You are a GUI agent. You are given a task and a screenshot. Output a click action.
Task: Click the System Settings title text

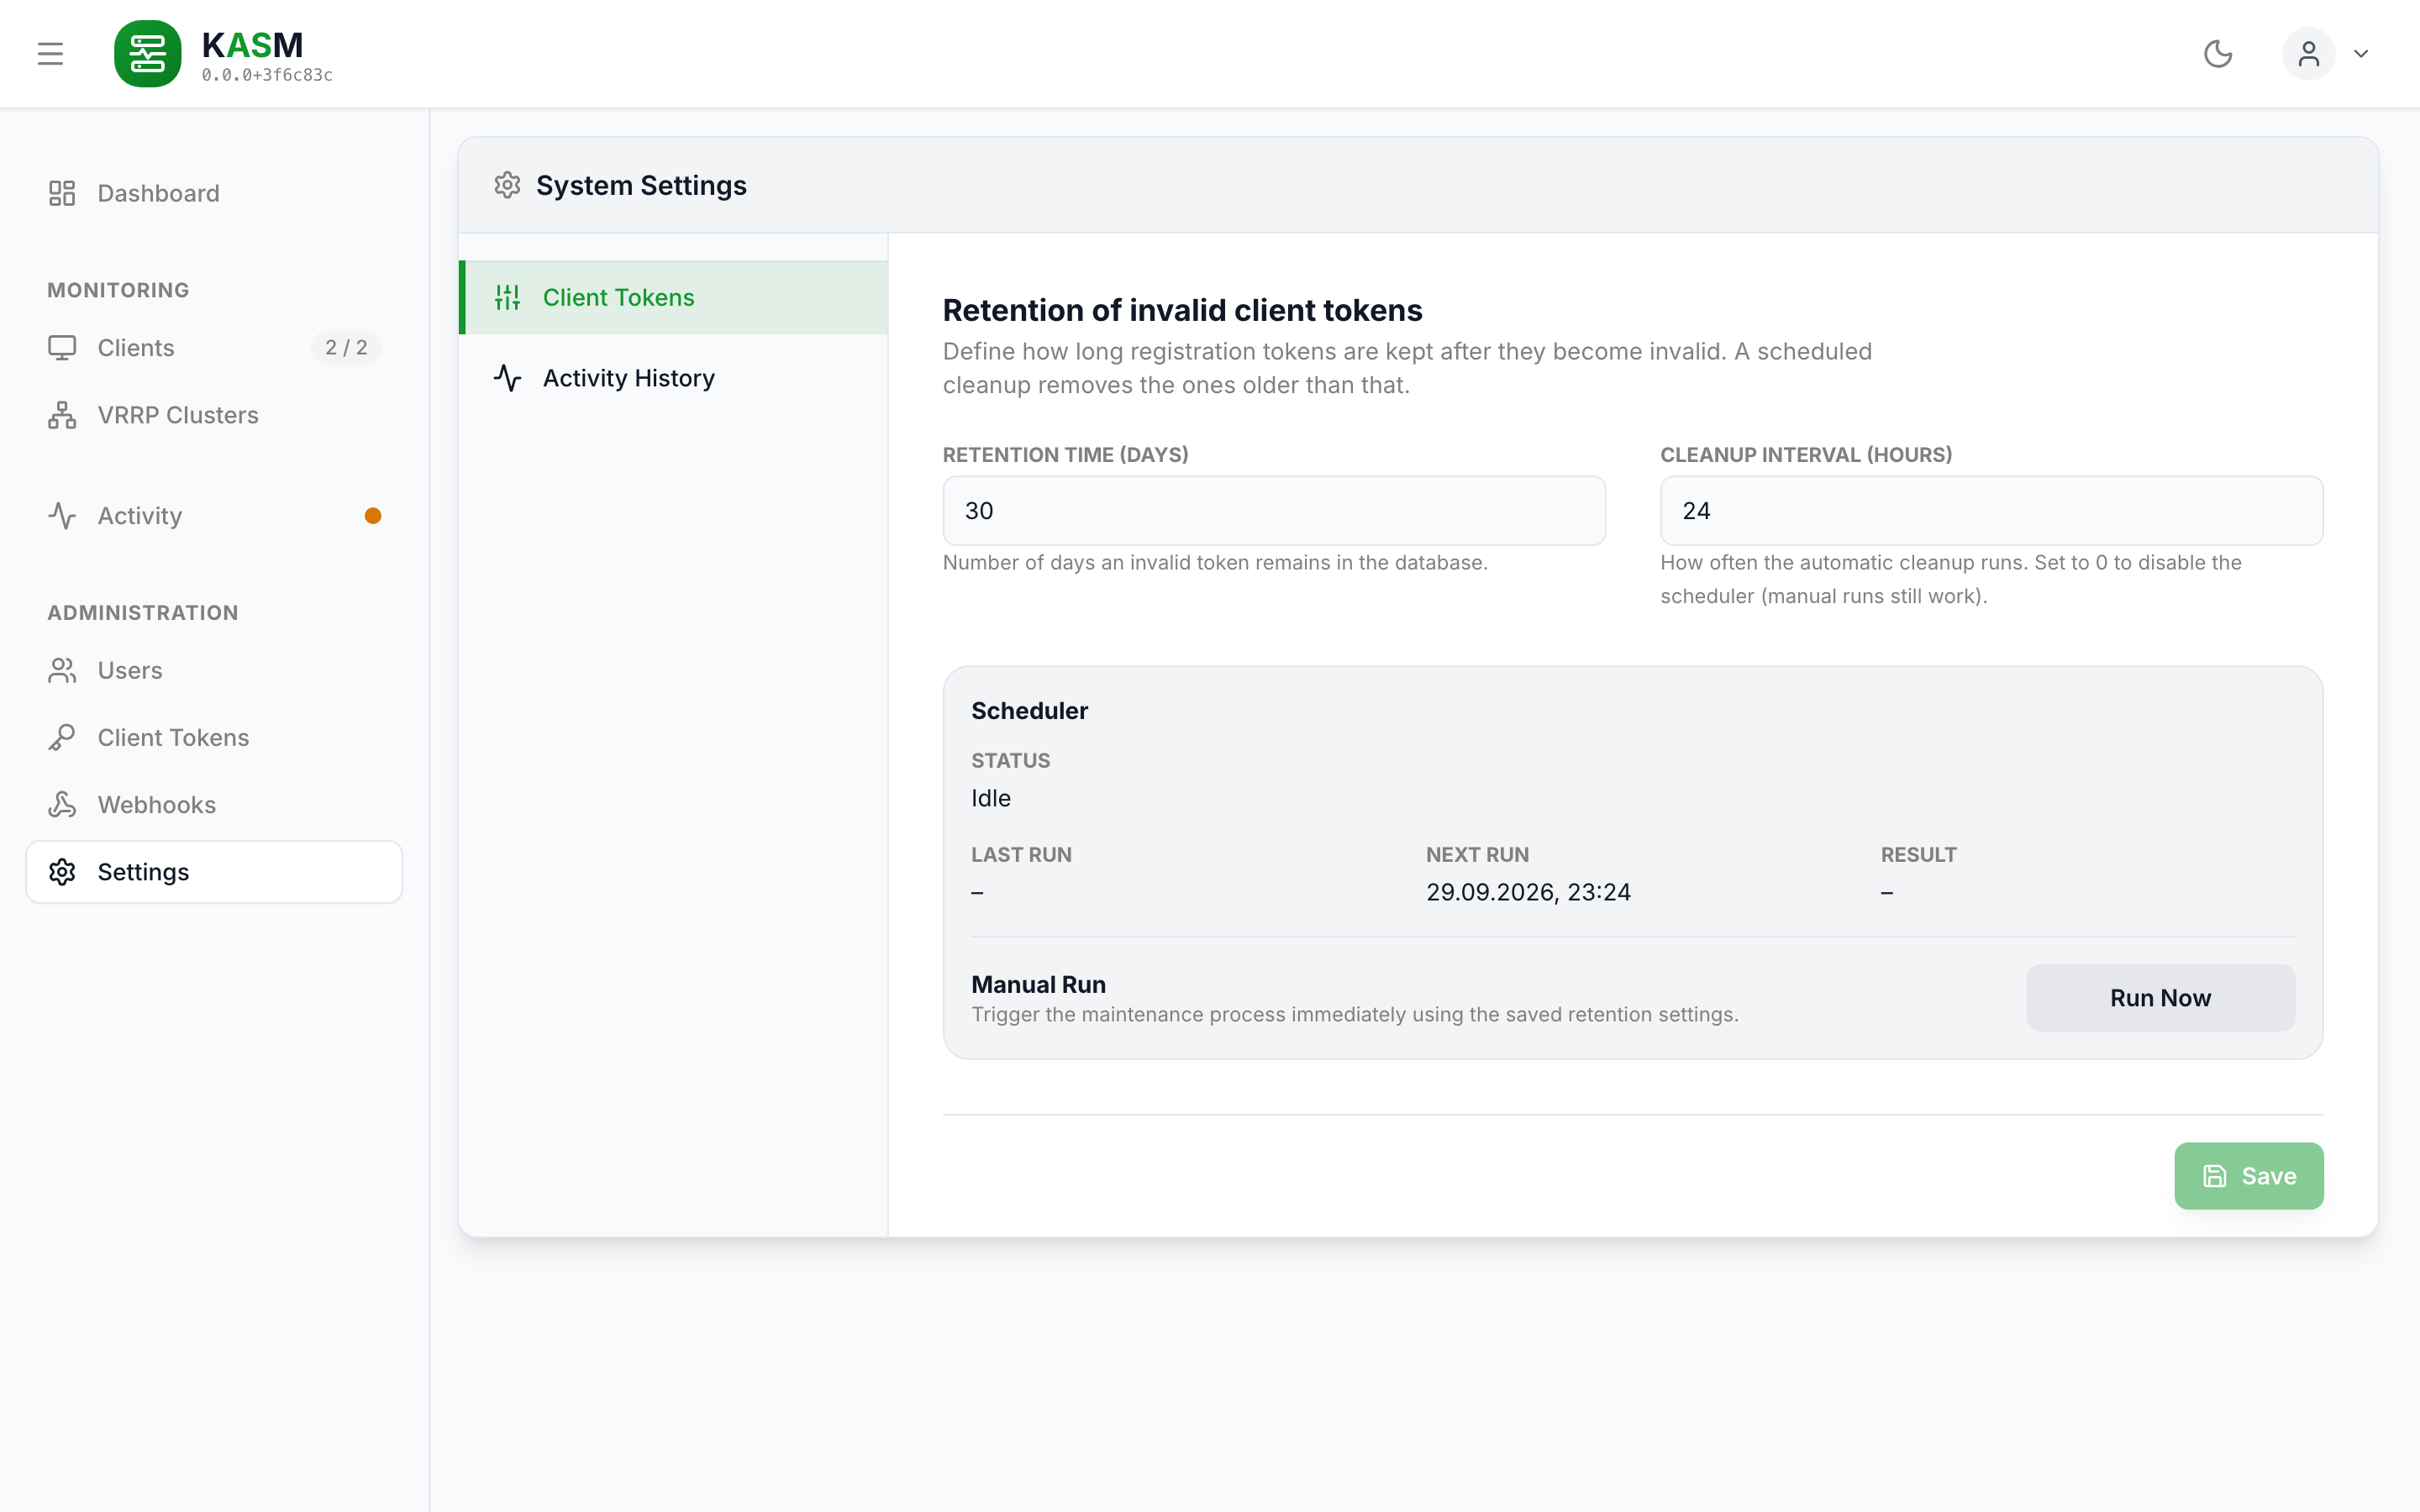[641, 185]
